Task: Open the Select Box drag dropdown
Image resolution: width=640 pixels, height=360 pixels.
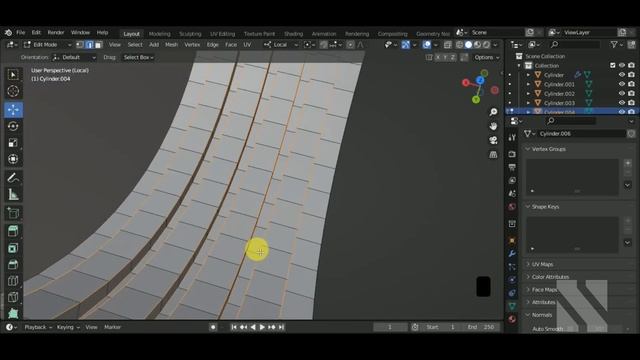Action: [138, 58]
